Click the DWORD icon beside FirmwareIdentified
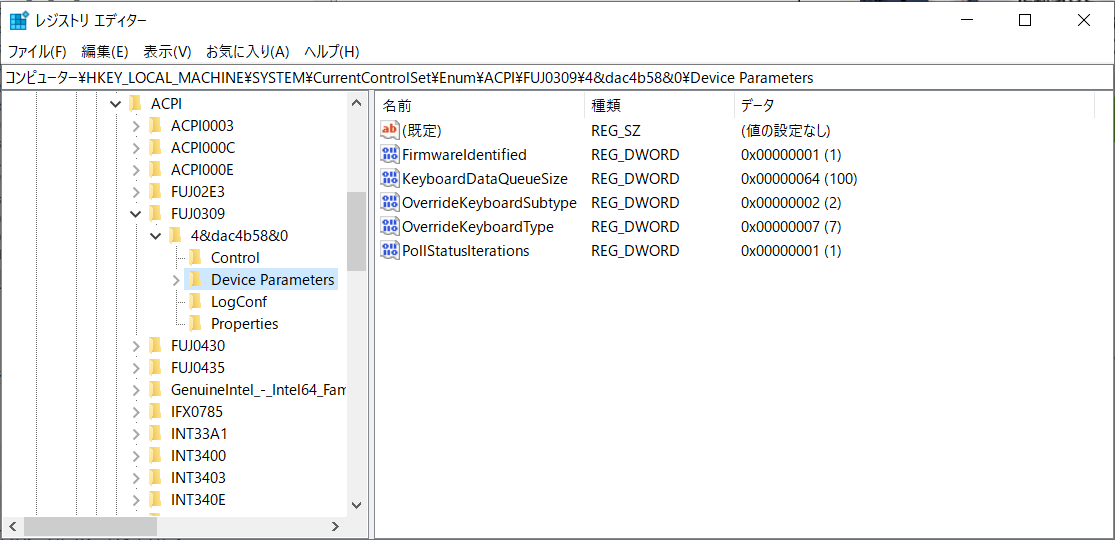This screenshot has width=1115, height=540. coord(390,155)
